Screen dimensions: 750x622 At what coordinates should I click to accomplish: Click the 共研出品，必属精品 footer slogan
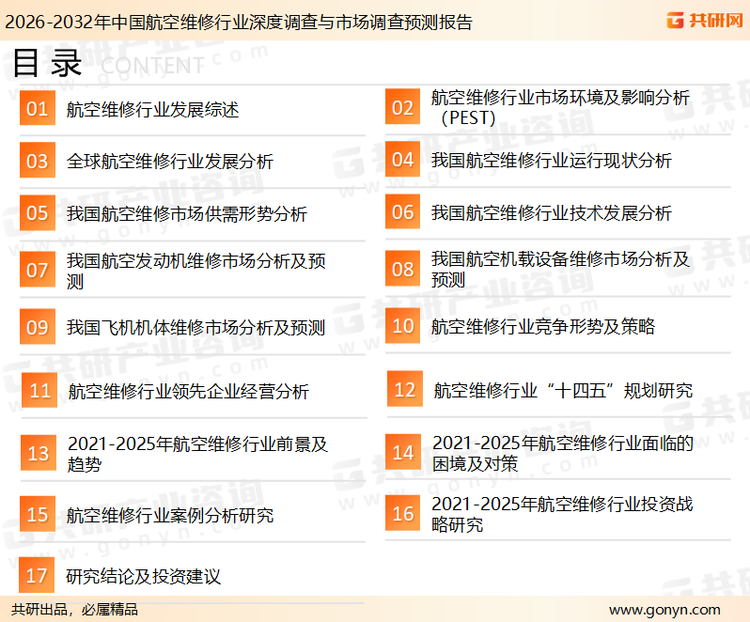[x=75, y=609]
